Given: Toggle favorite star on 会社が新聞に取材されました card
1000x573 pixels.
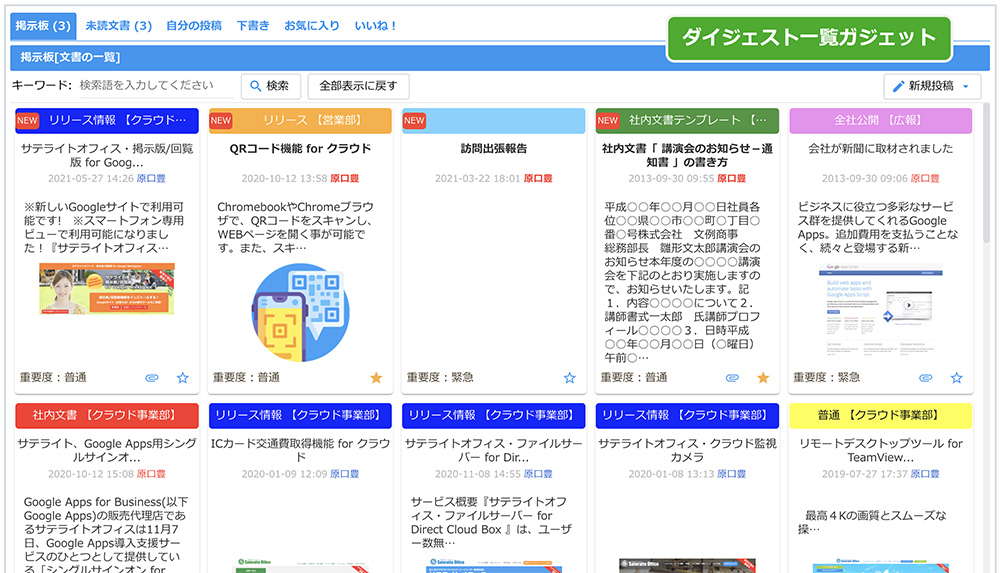Looking at the screenshot, I should tap(956, 378).
